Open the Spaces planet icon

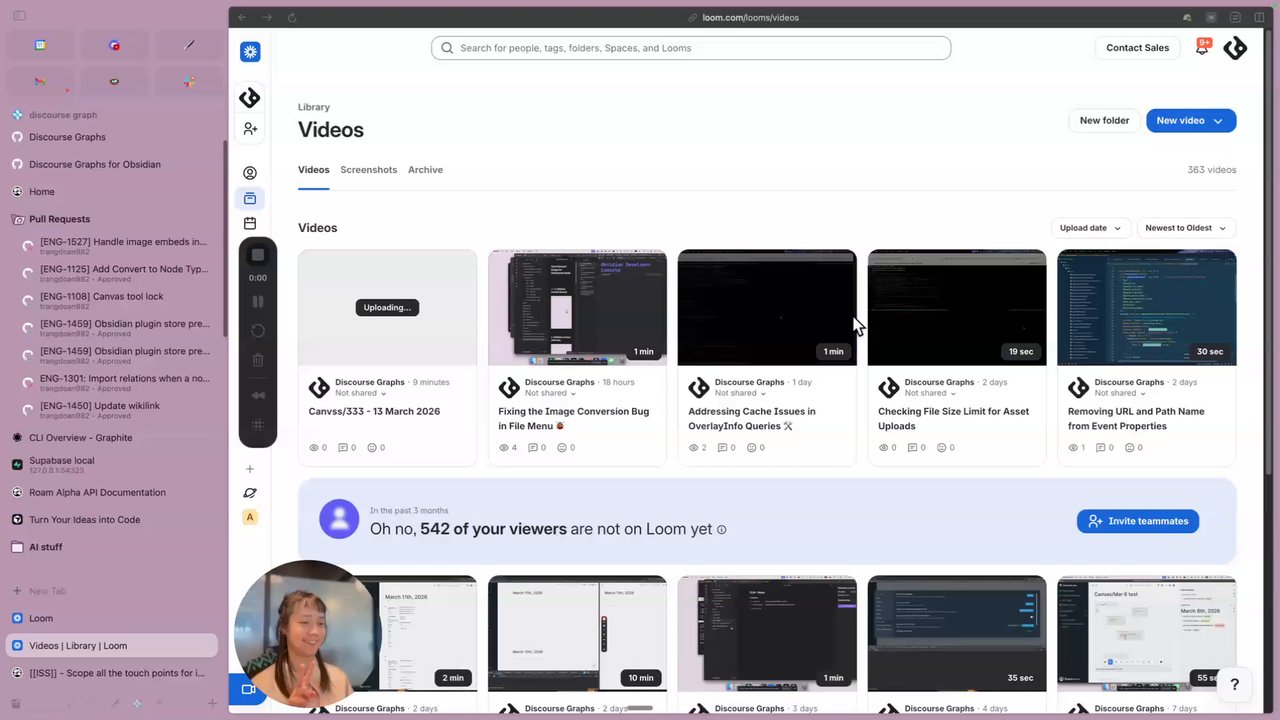(x=250, y=493)
